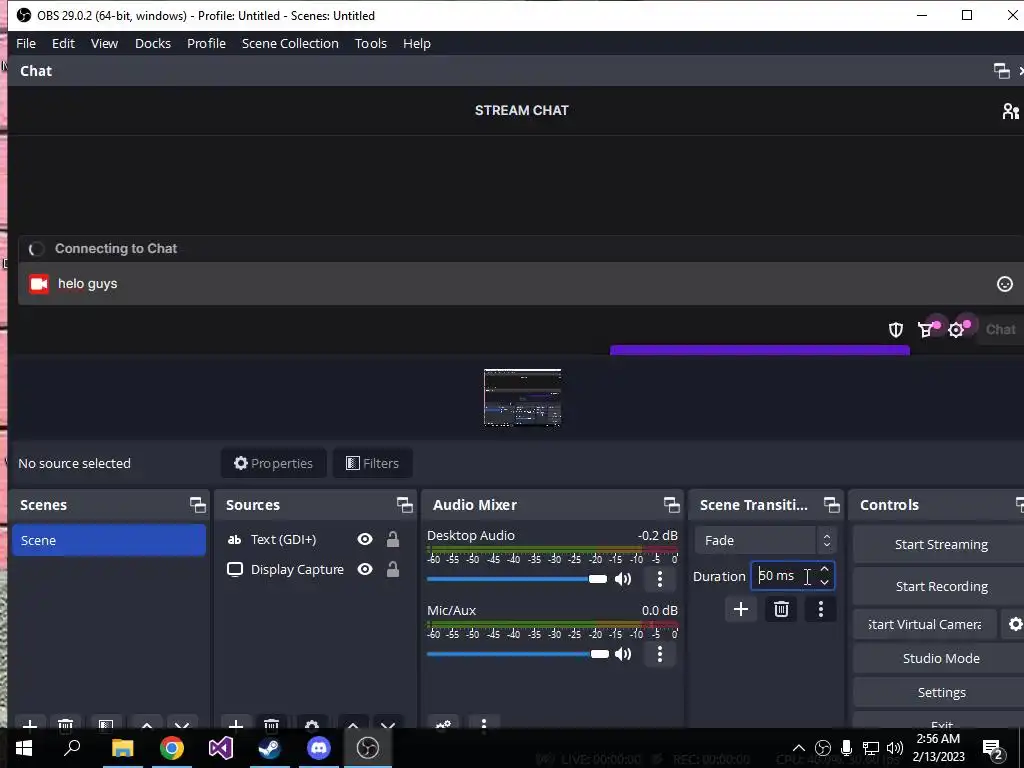Enable Studio Mode
Image resolution: width=1024 pixels, height=768 pixels.
[x=940, y=658]
